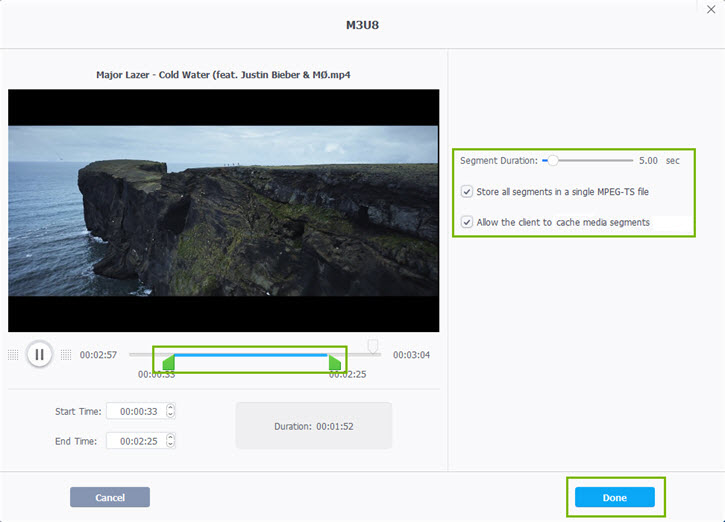Increase Start Time with the up arrow
725x522 pixels.
pyautogui.click(x=171, y=407)
